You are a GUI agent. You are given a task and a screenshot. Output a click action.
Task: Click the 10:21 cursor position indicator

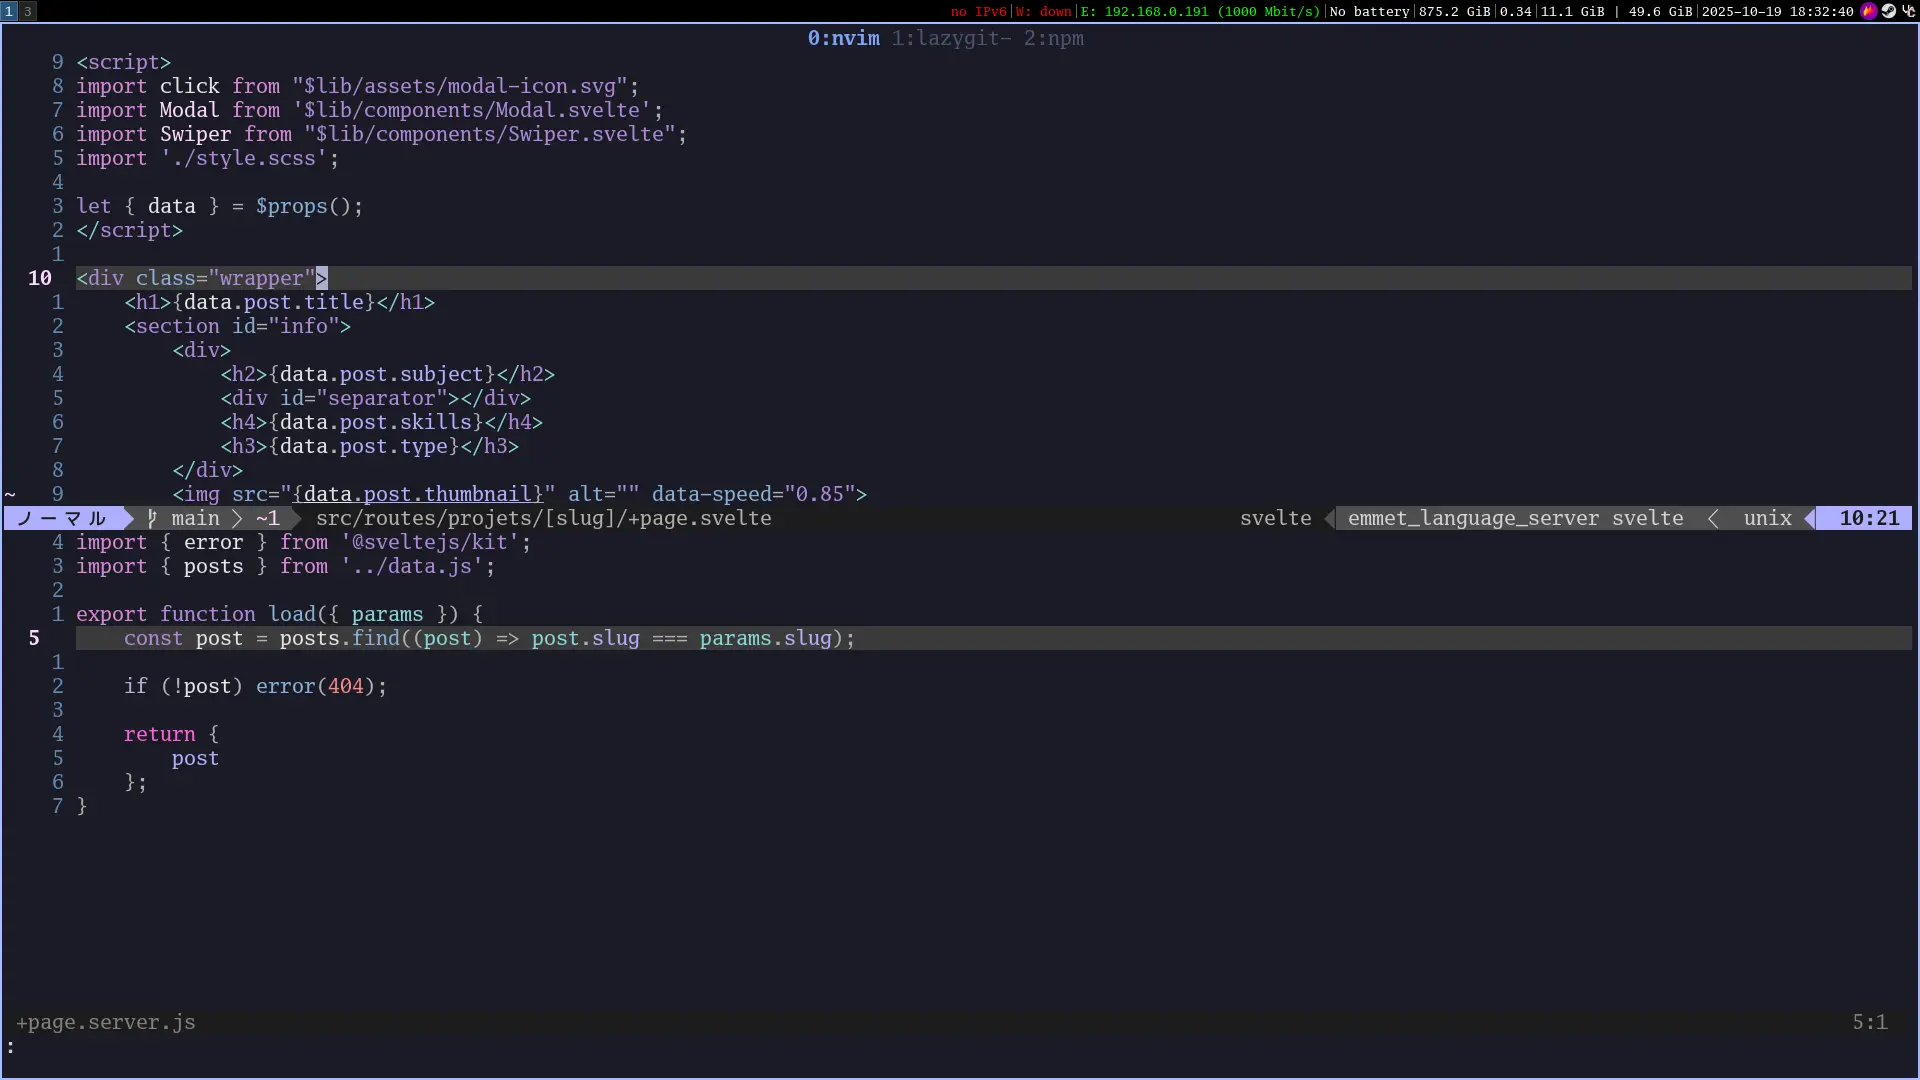(1868, 518)
